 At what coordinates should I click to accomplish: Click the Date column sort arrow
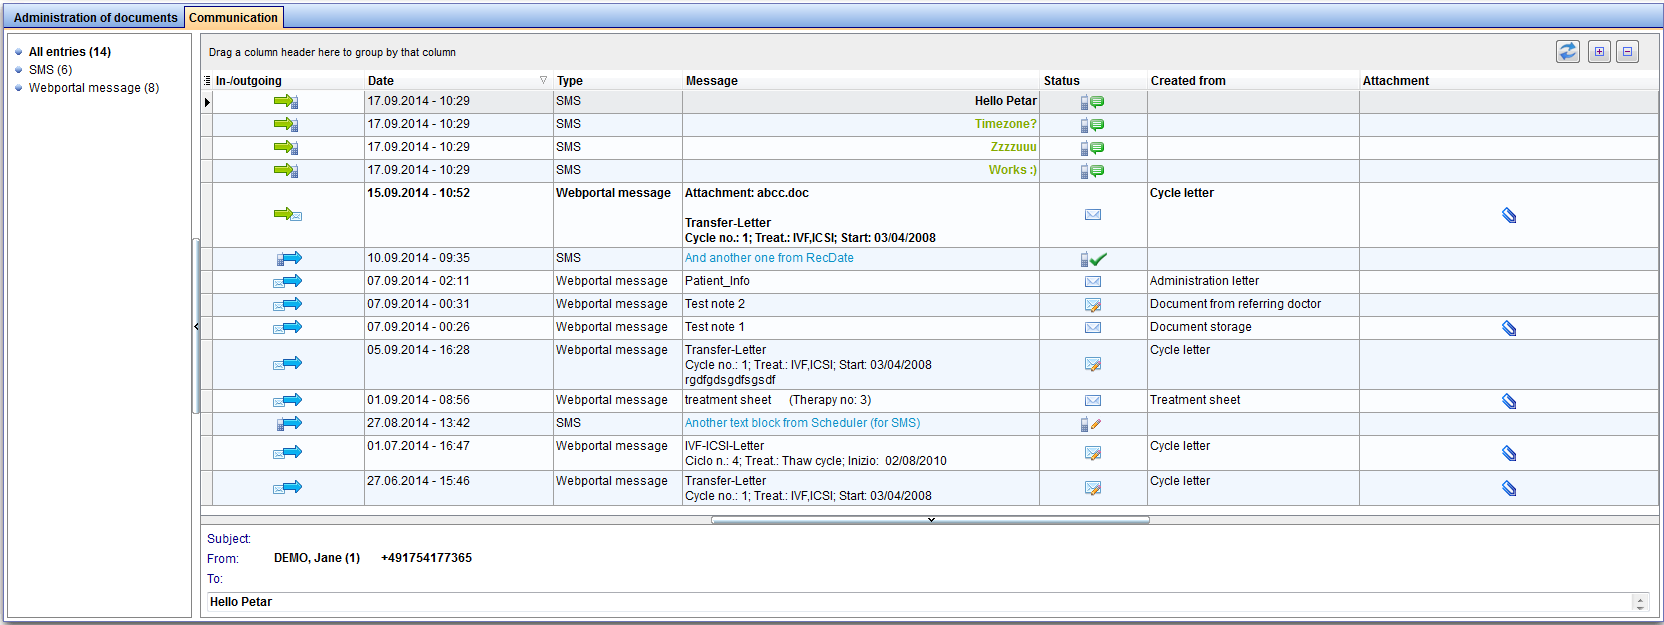543,80
